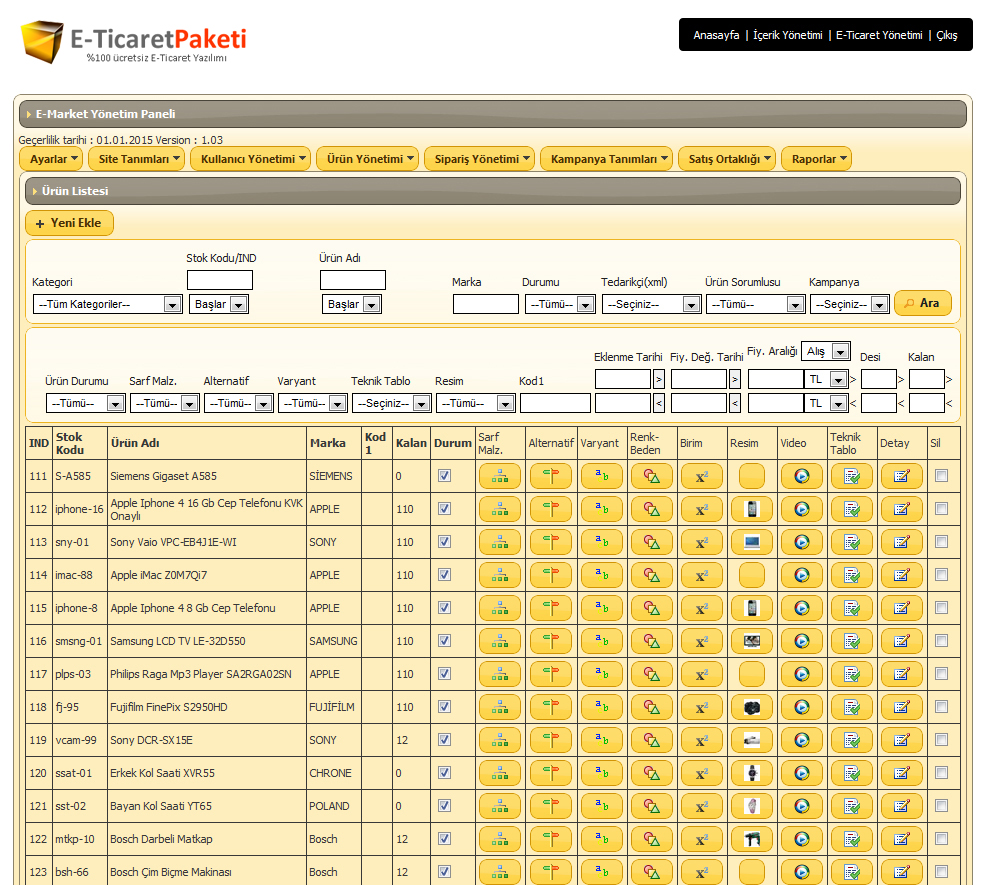Play Video icon for Fujifilm FinePix row
Image resolution: width=986 pixels, height=885 pixels.
point(801,708)
